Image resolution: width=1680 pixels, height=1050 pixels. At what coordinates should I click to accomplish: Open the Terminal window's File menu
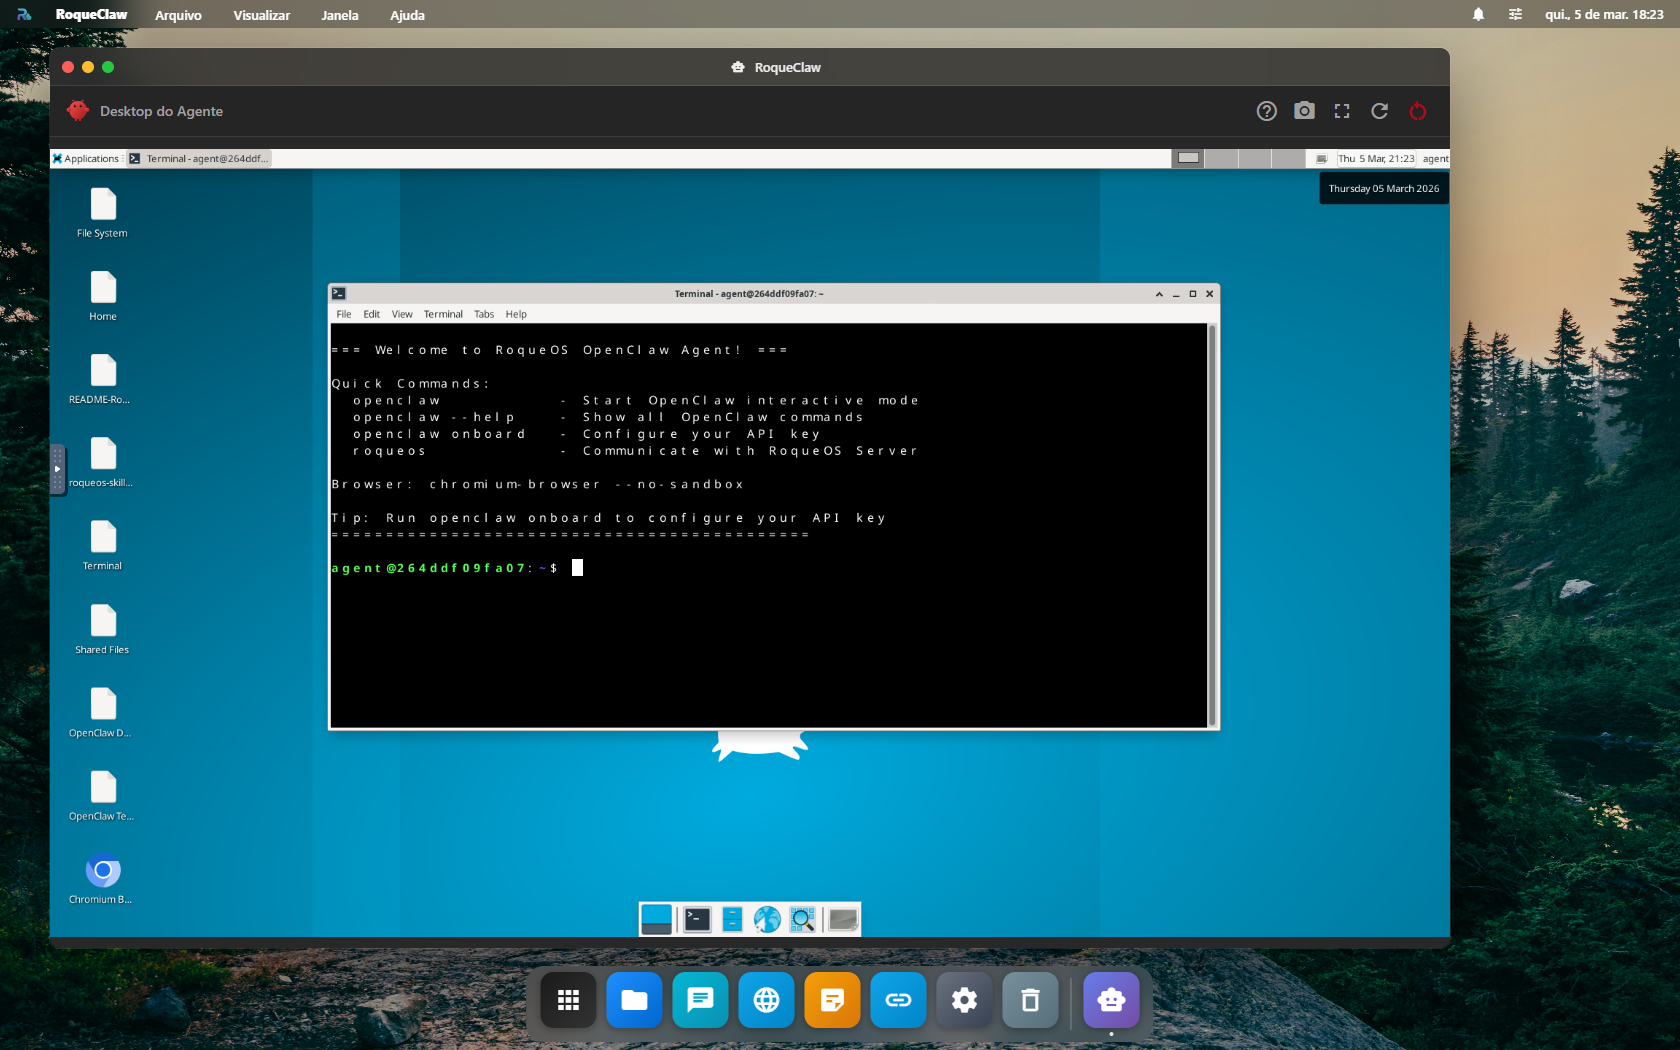[344, 314]
